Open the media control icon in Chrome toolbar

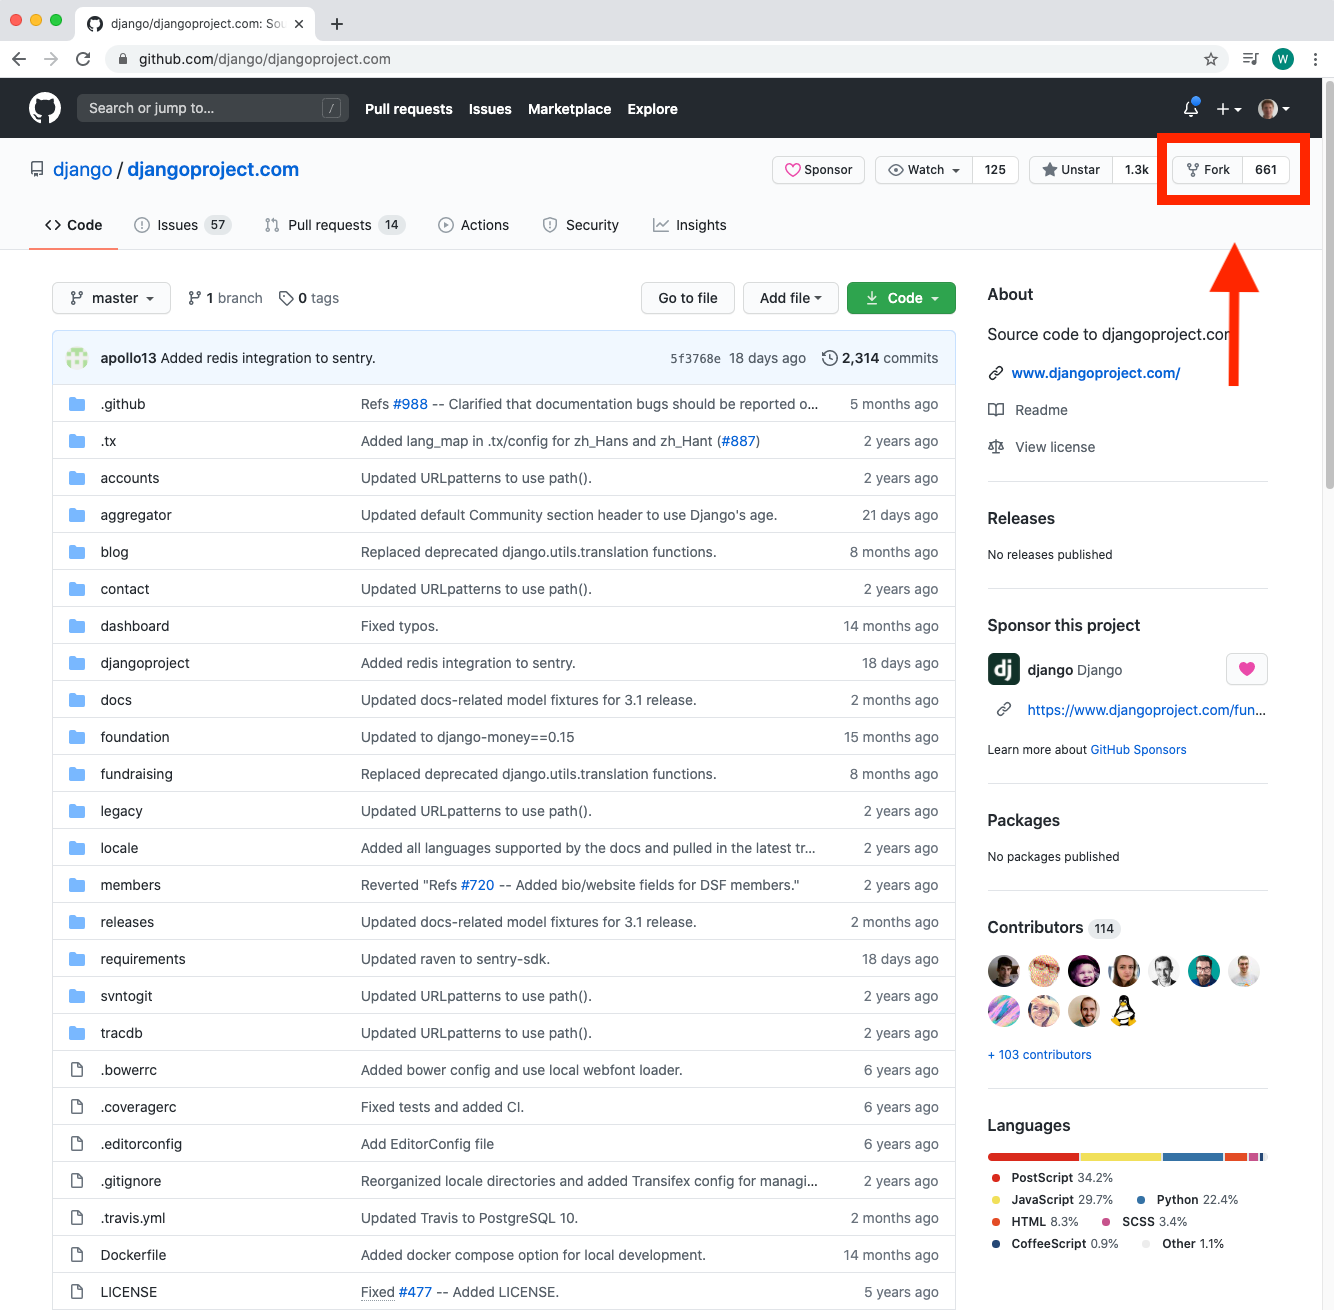click(x=1250, y=59)
